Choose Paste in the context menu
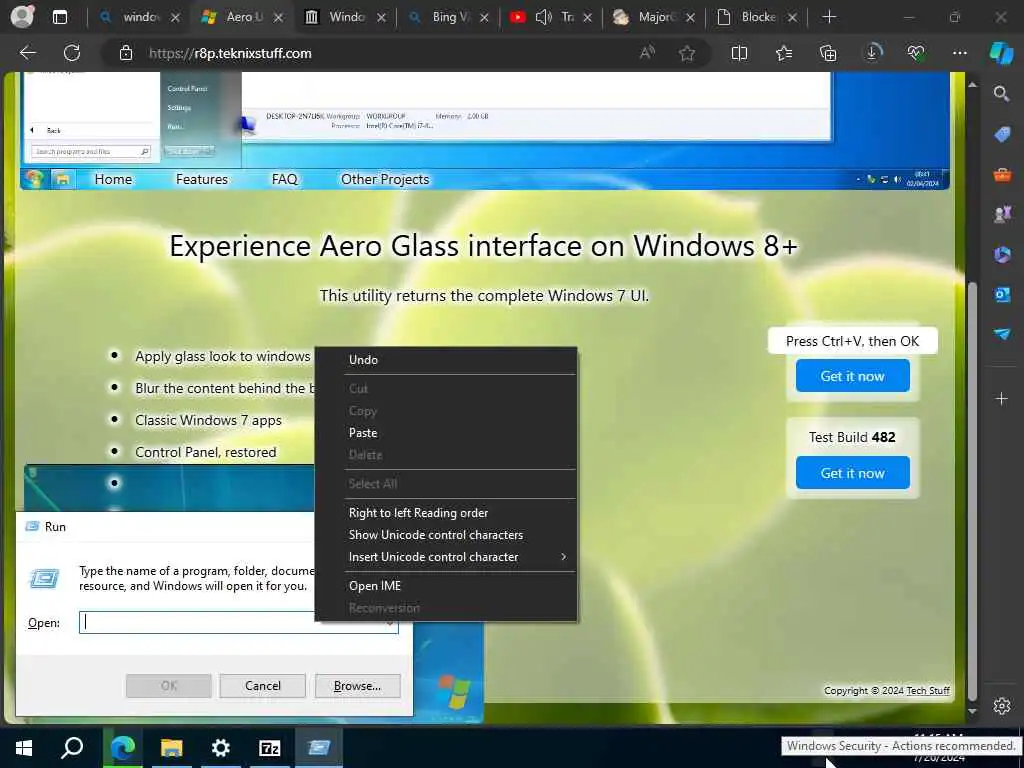 pyautogui.click(x=363, y=432)
